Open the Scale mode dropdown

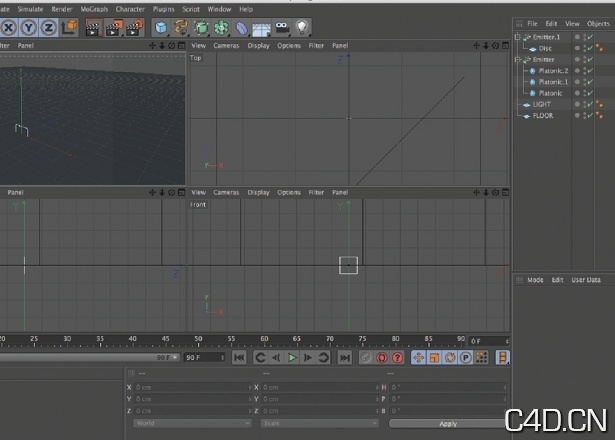pyautogui.click(x=320, y=423)
